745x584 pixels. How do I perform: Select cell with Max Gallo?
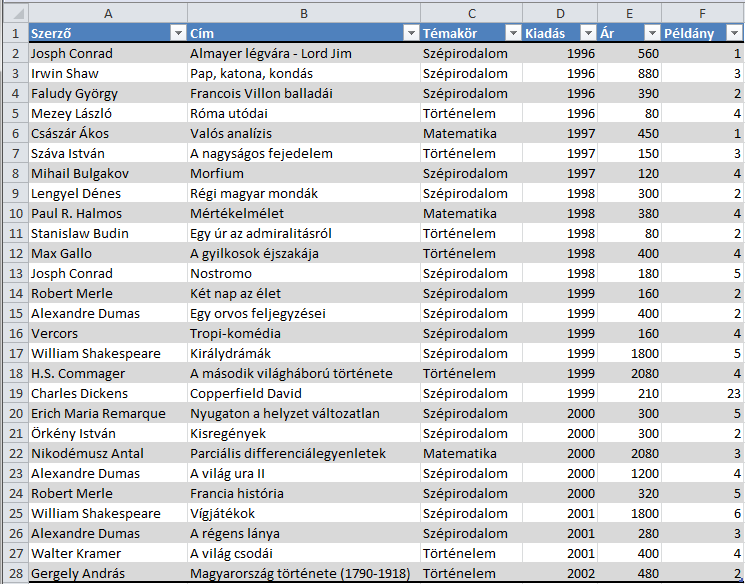pyautogui.click(x=108, y=253)
